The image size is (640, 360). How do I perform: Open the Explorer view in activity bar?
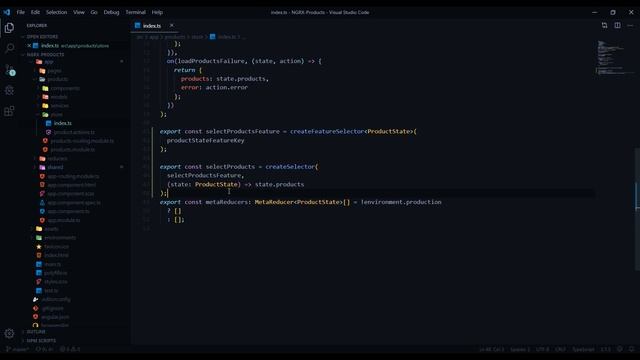[9, 28]
